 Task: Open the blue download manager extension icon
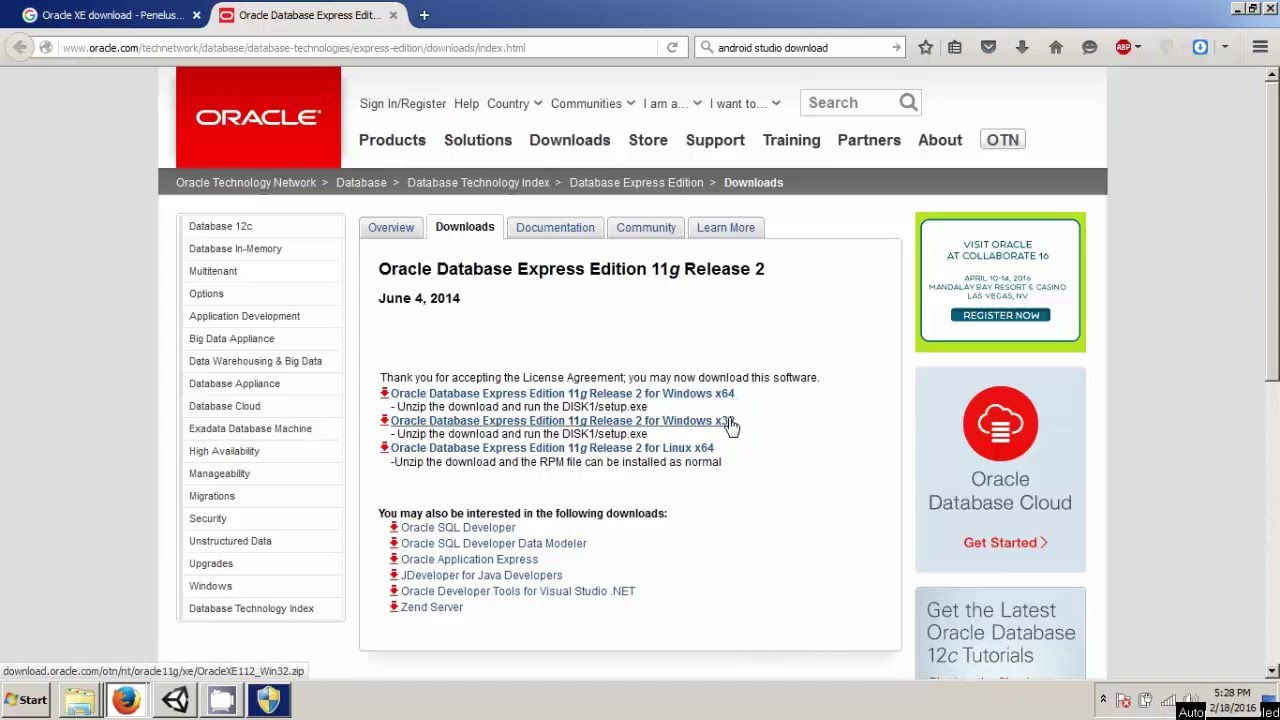pos(1200,47)
